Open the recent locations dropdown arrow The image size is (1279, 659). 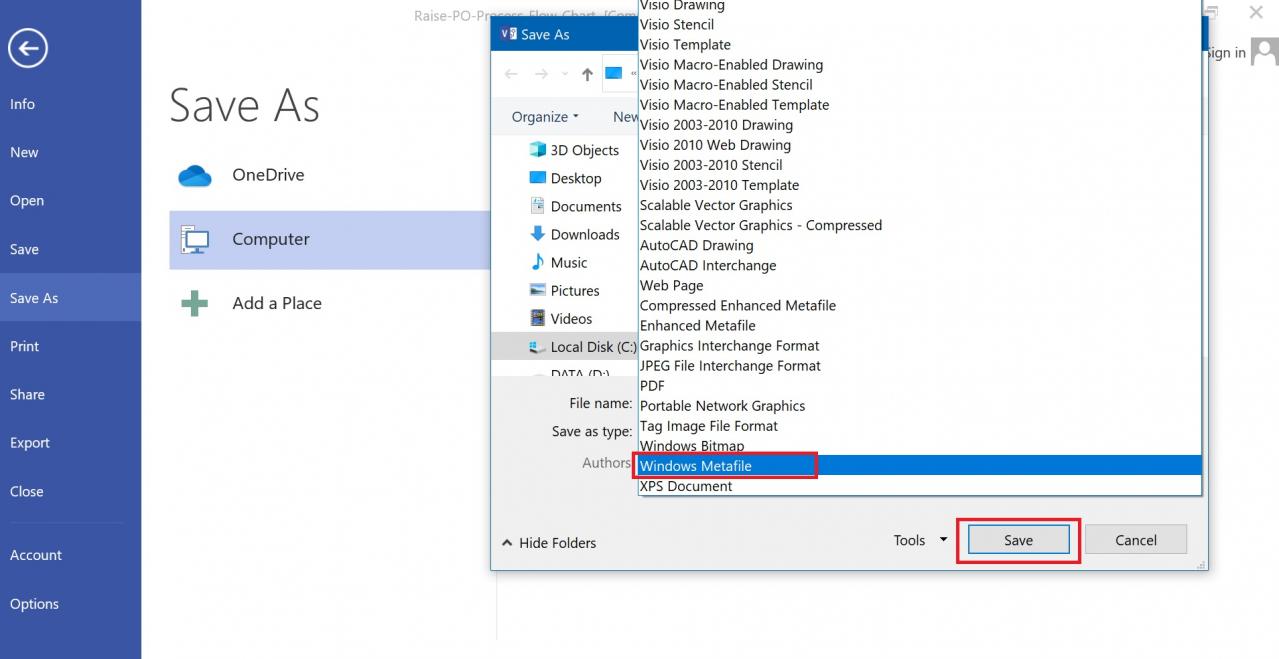(562, 73)
